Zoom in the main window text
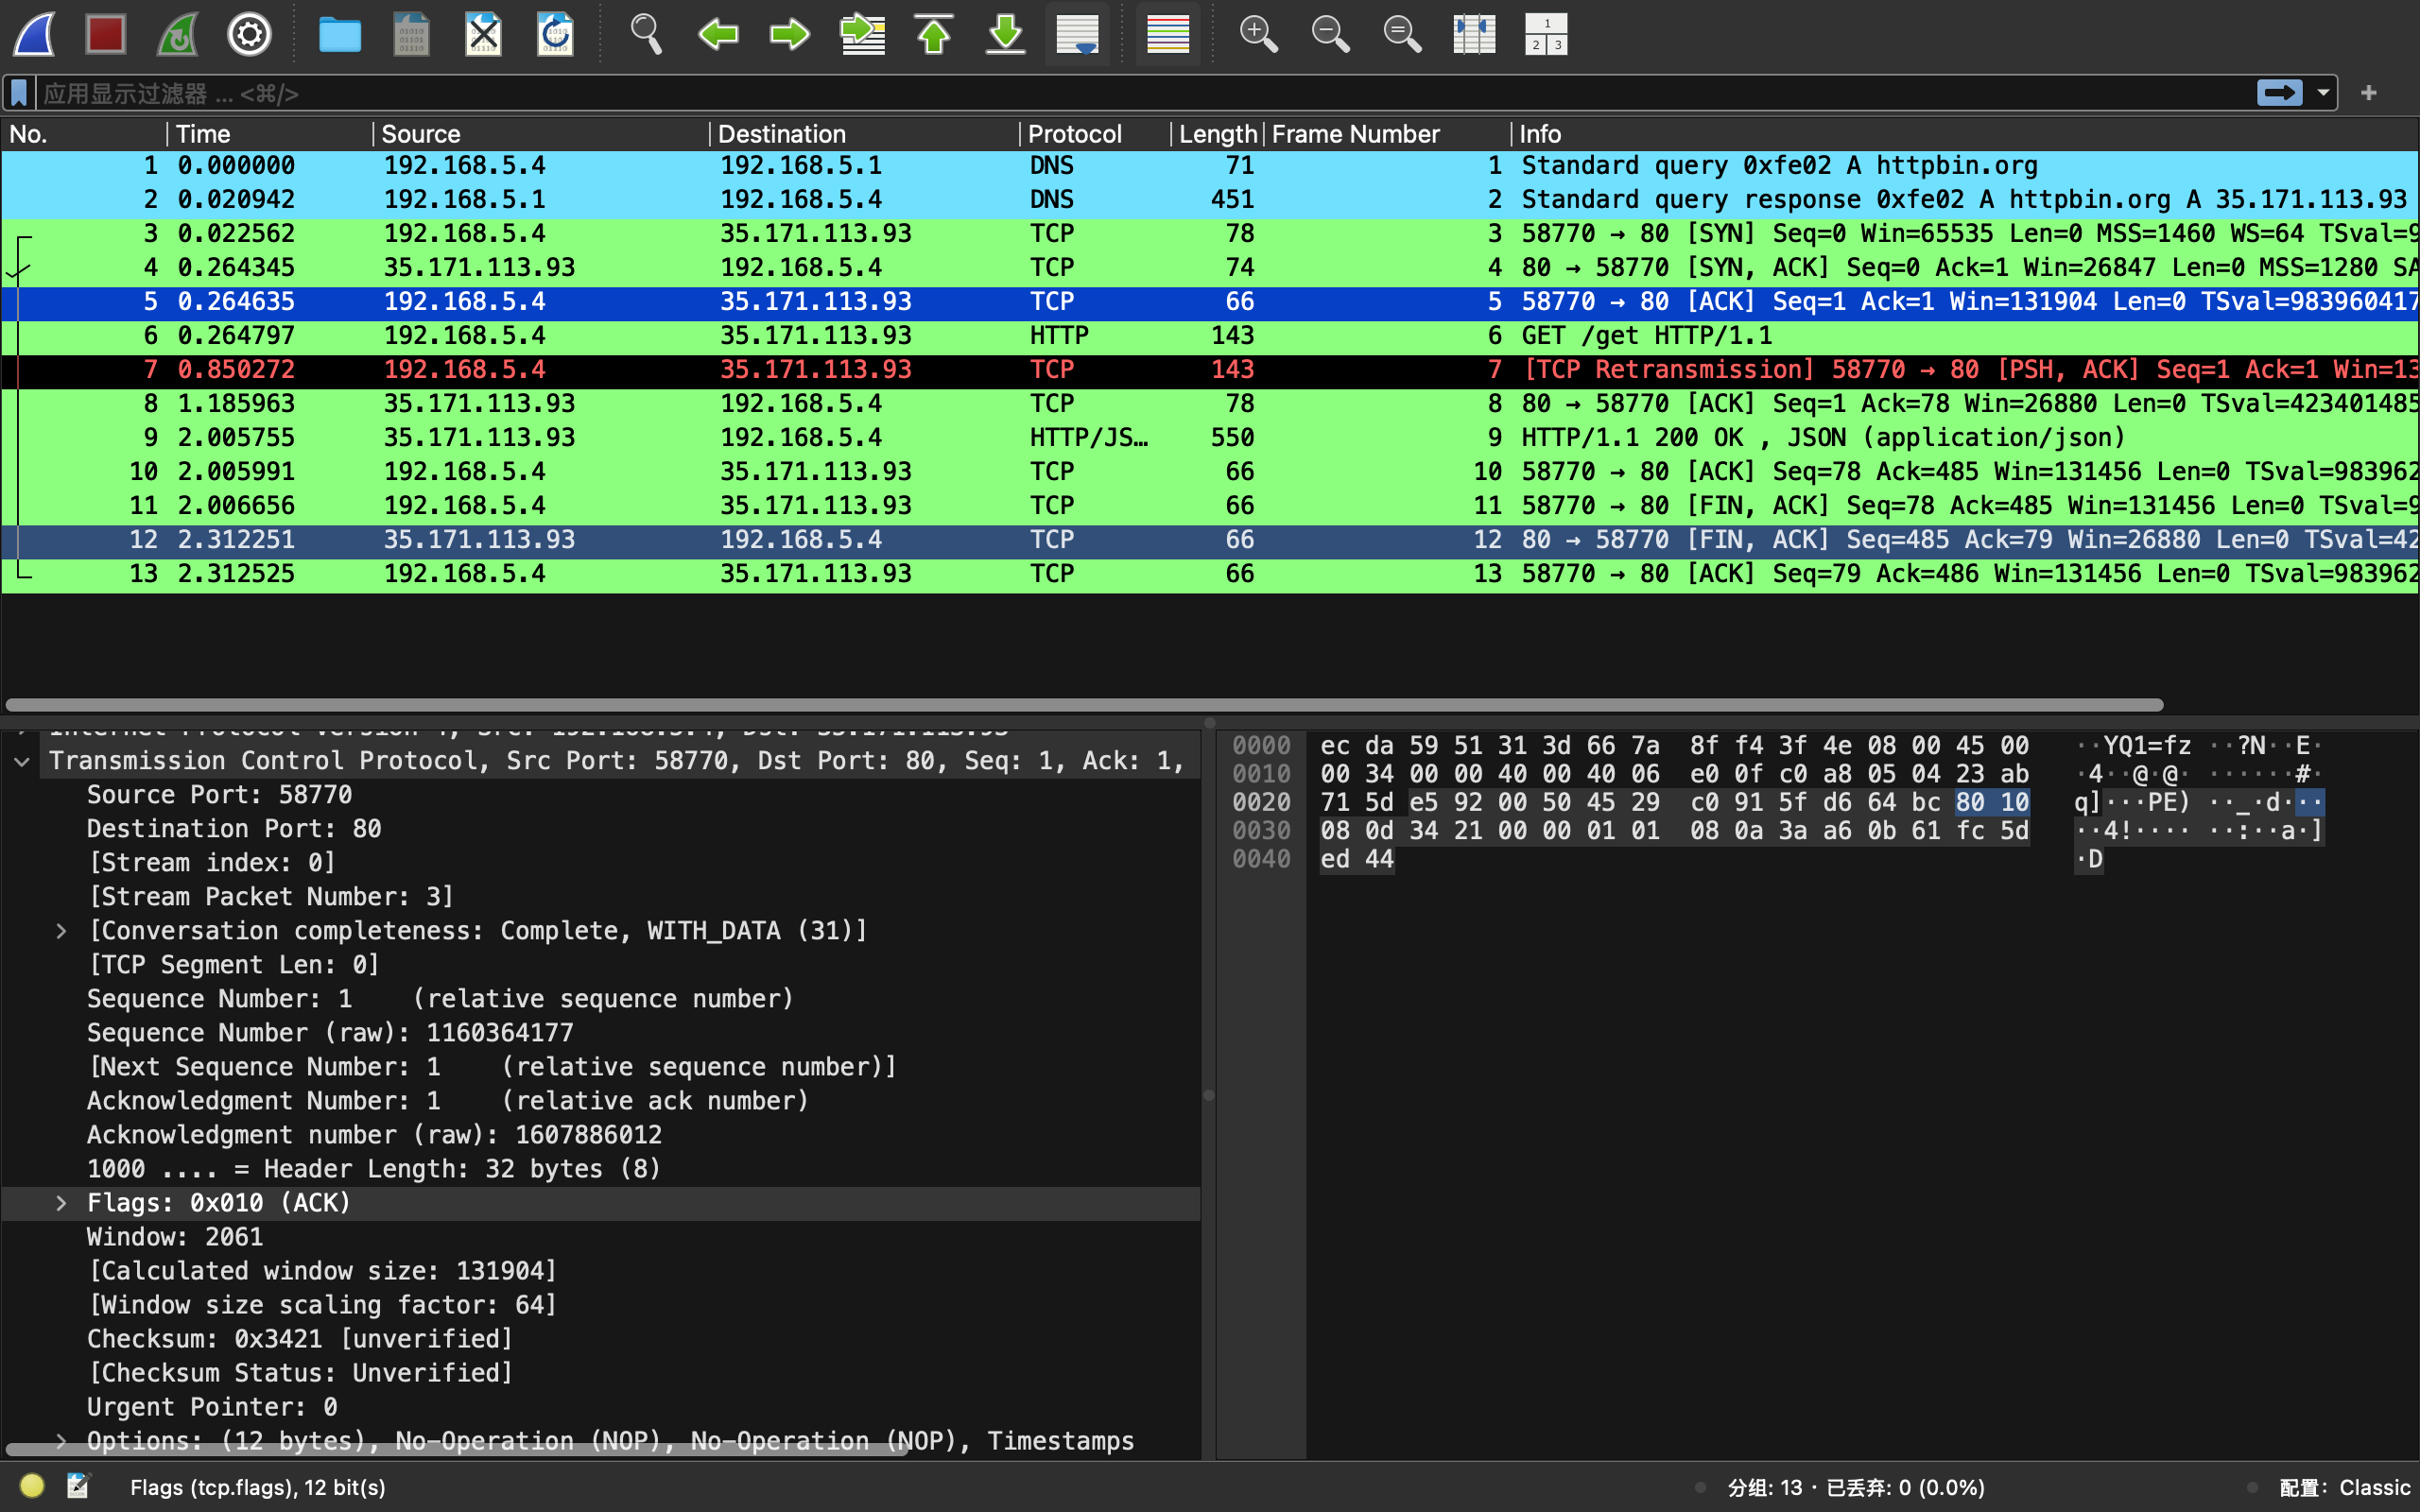 1258,34
